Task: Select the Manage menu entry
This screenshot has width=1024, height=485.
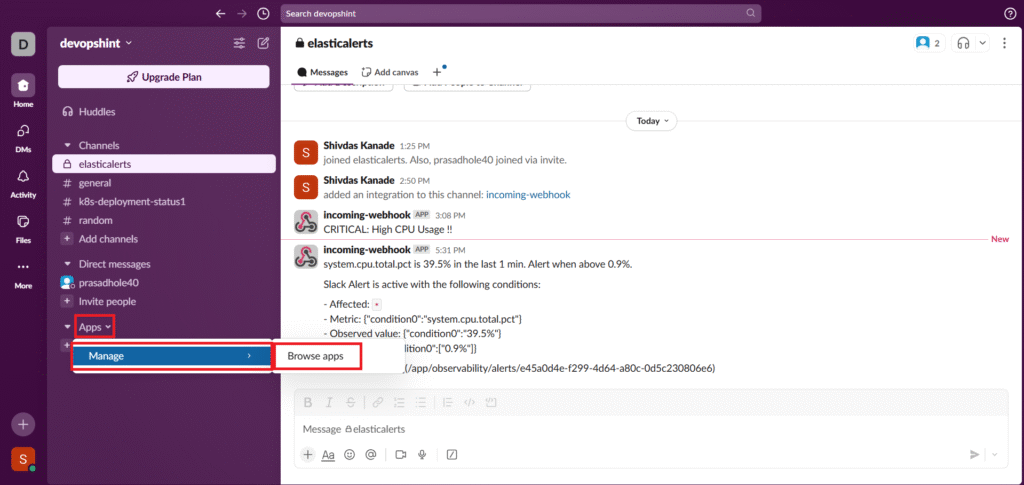Action: pyautogui.click(x=172, y=356)
